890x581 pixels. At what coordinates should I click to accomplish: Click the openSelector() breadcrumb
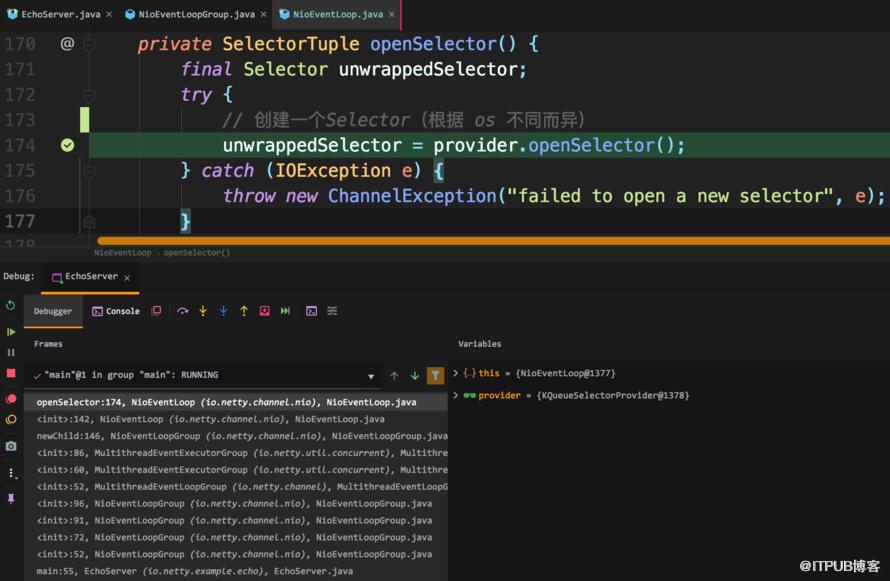click(x=197, y=252)
